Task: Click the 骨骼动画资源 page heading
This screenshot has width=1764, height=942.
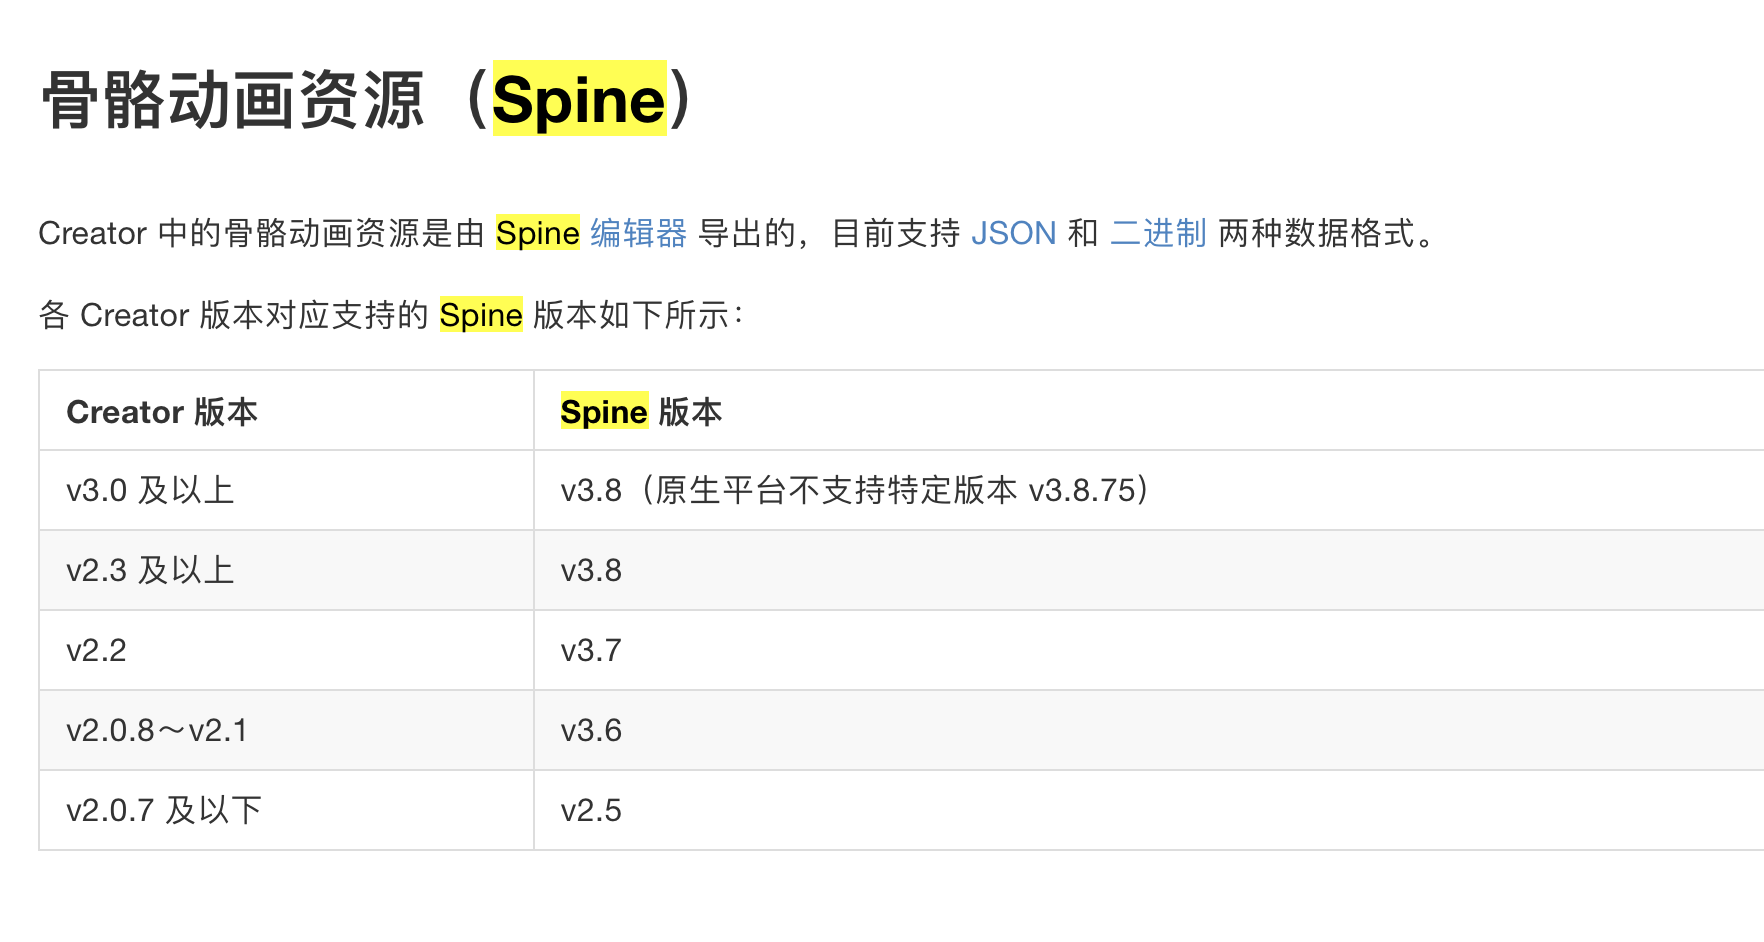Action: pos(232,100)
